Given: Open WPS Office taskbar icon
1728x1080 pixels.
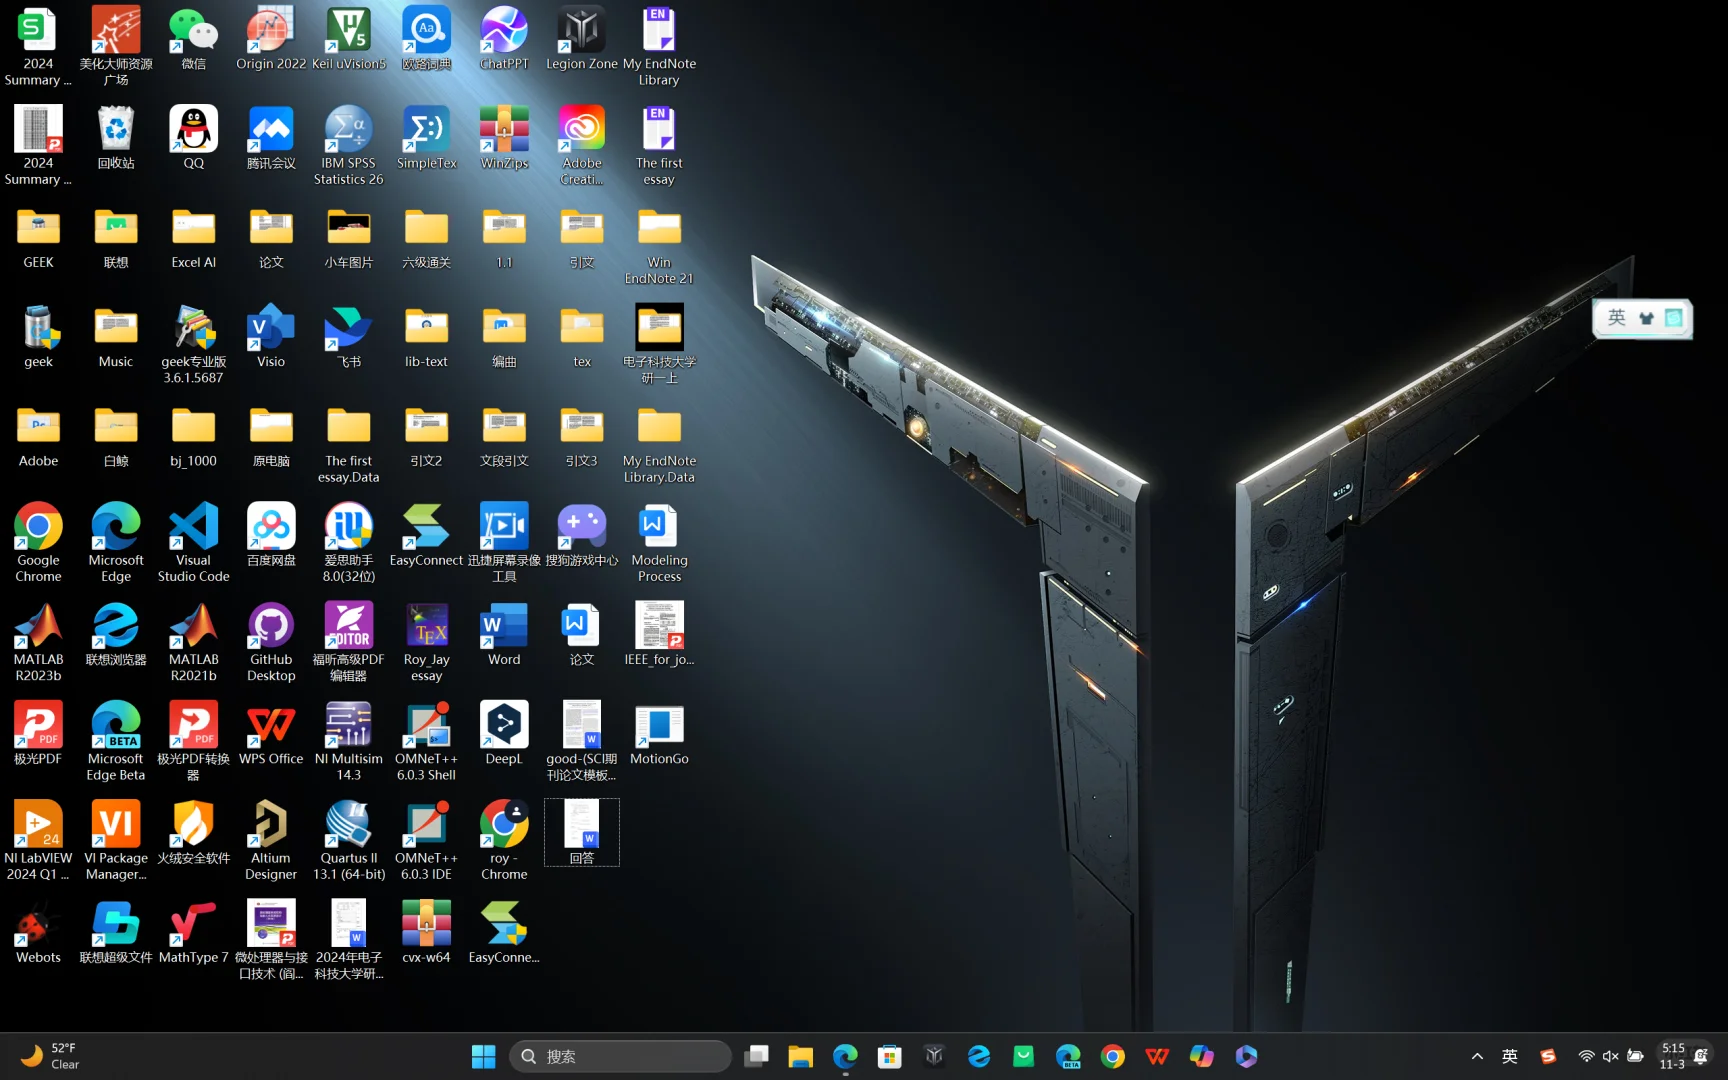Looking at the screenshot, I should (x=1157, y=1056).
